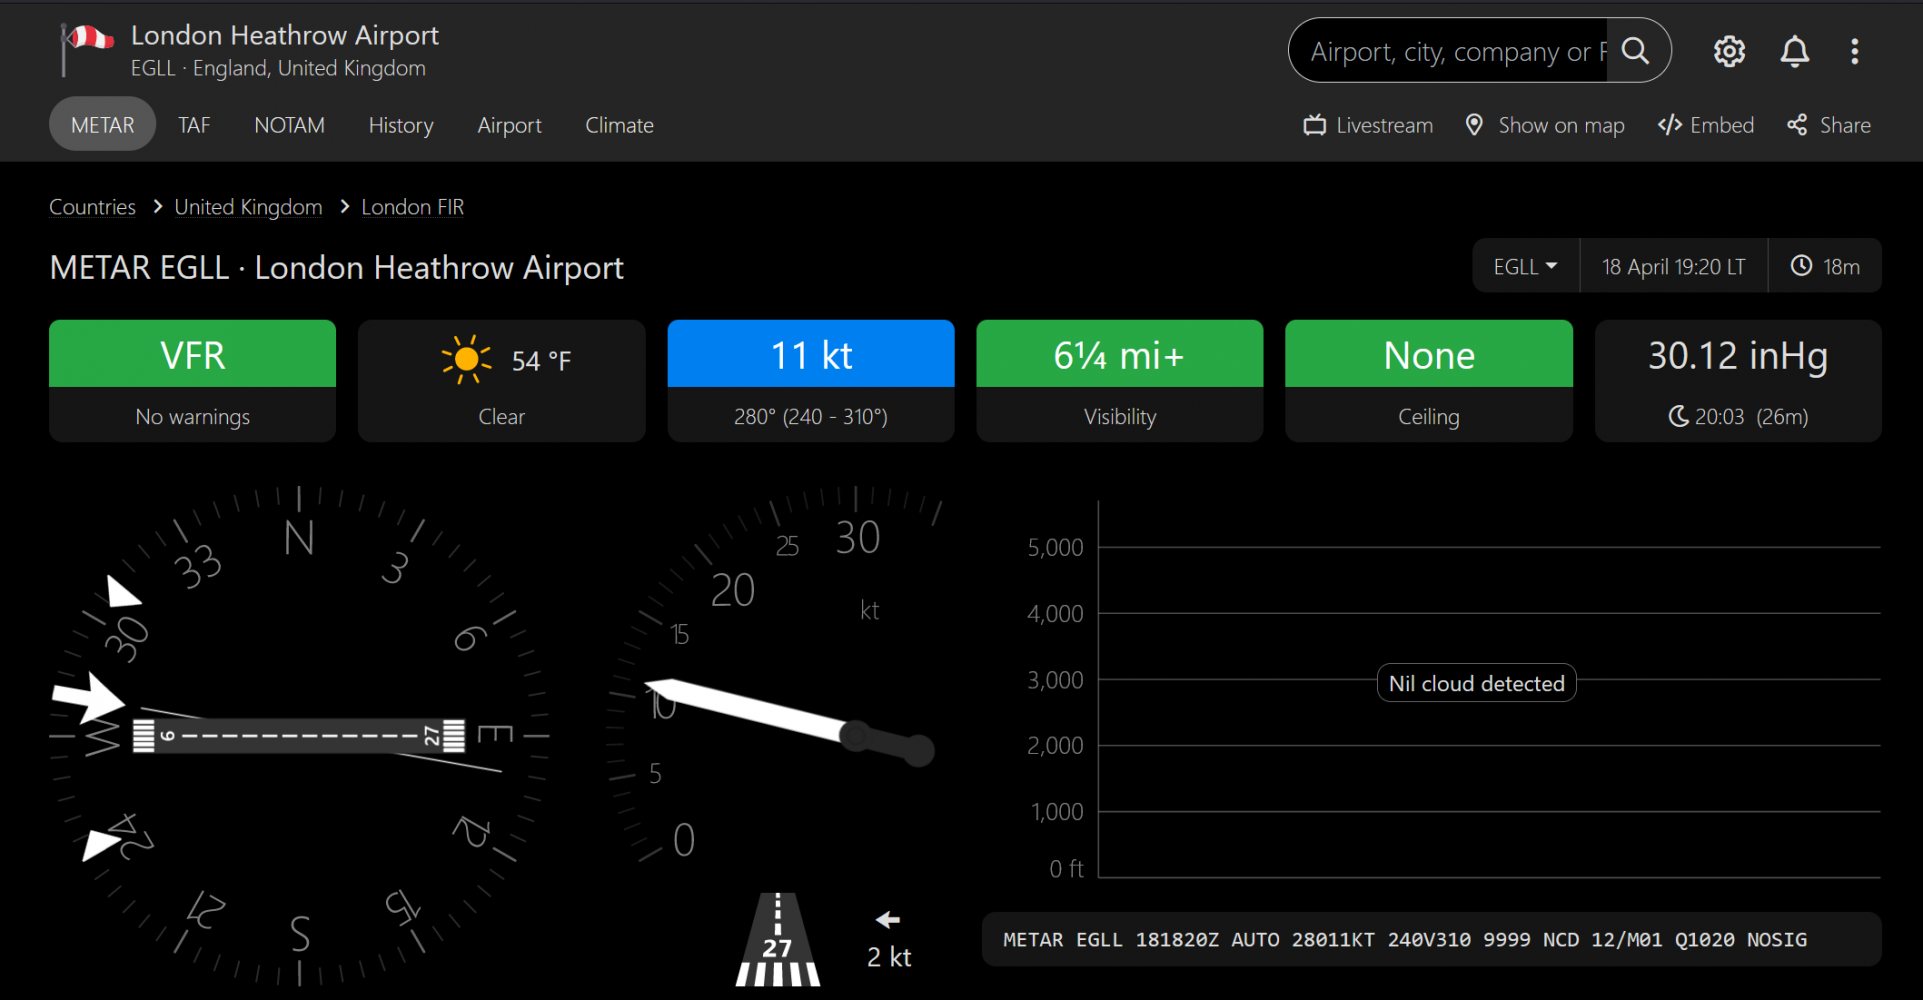Open the Countries breadcrumb link
Image resolution: width=1923 pixels, height=1000 pixels.
click(92, 207)
